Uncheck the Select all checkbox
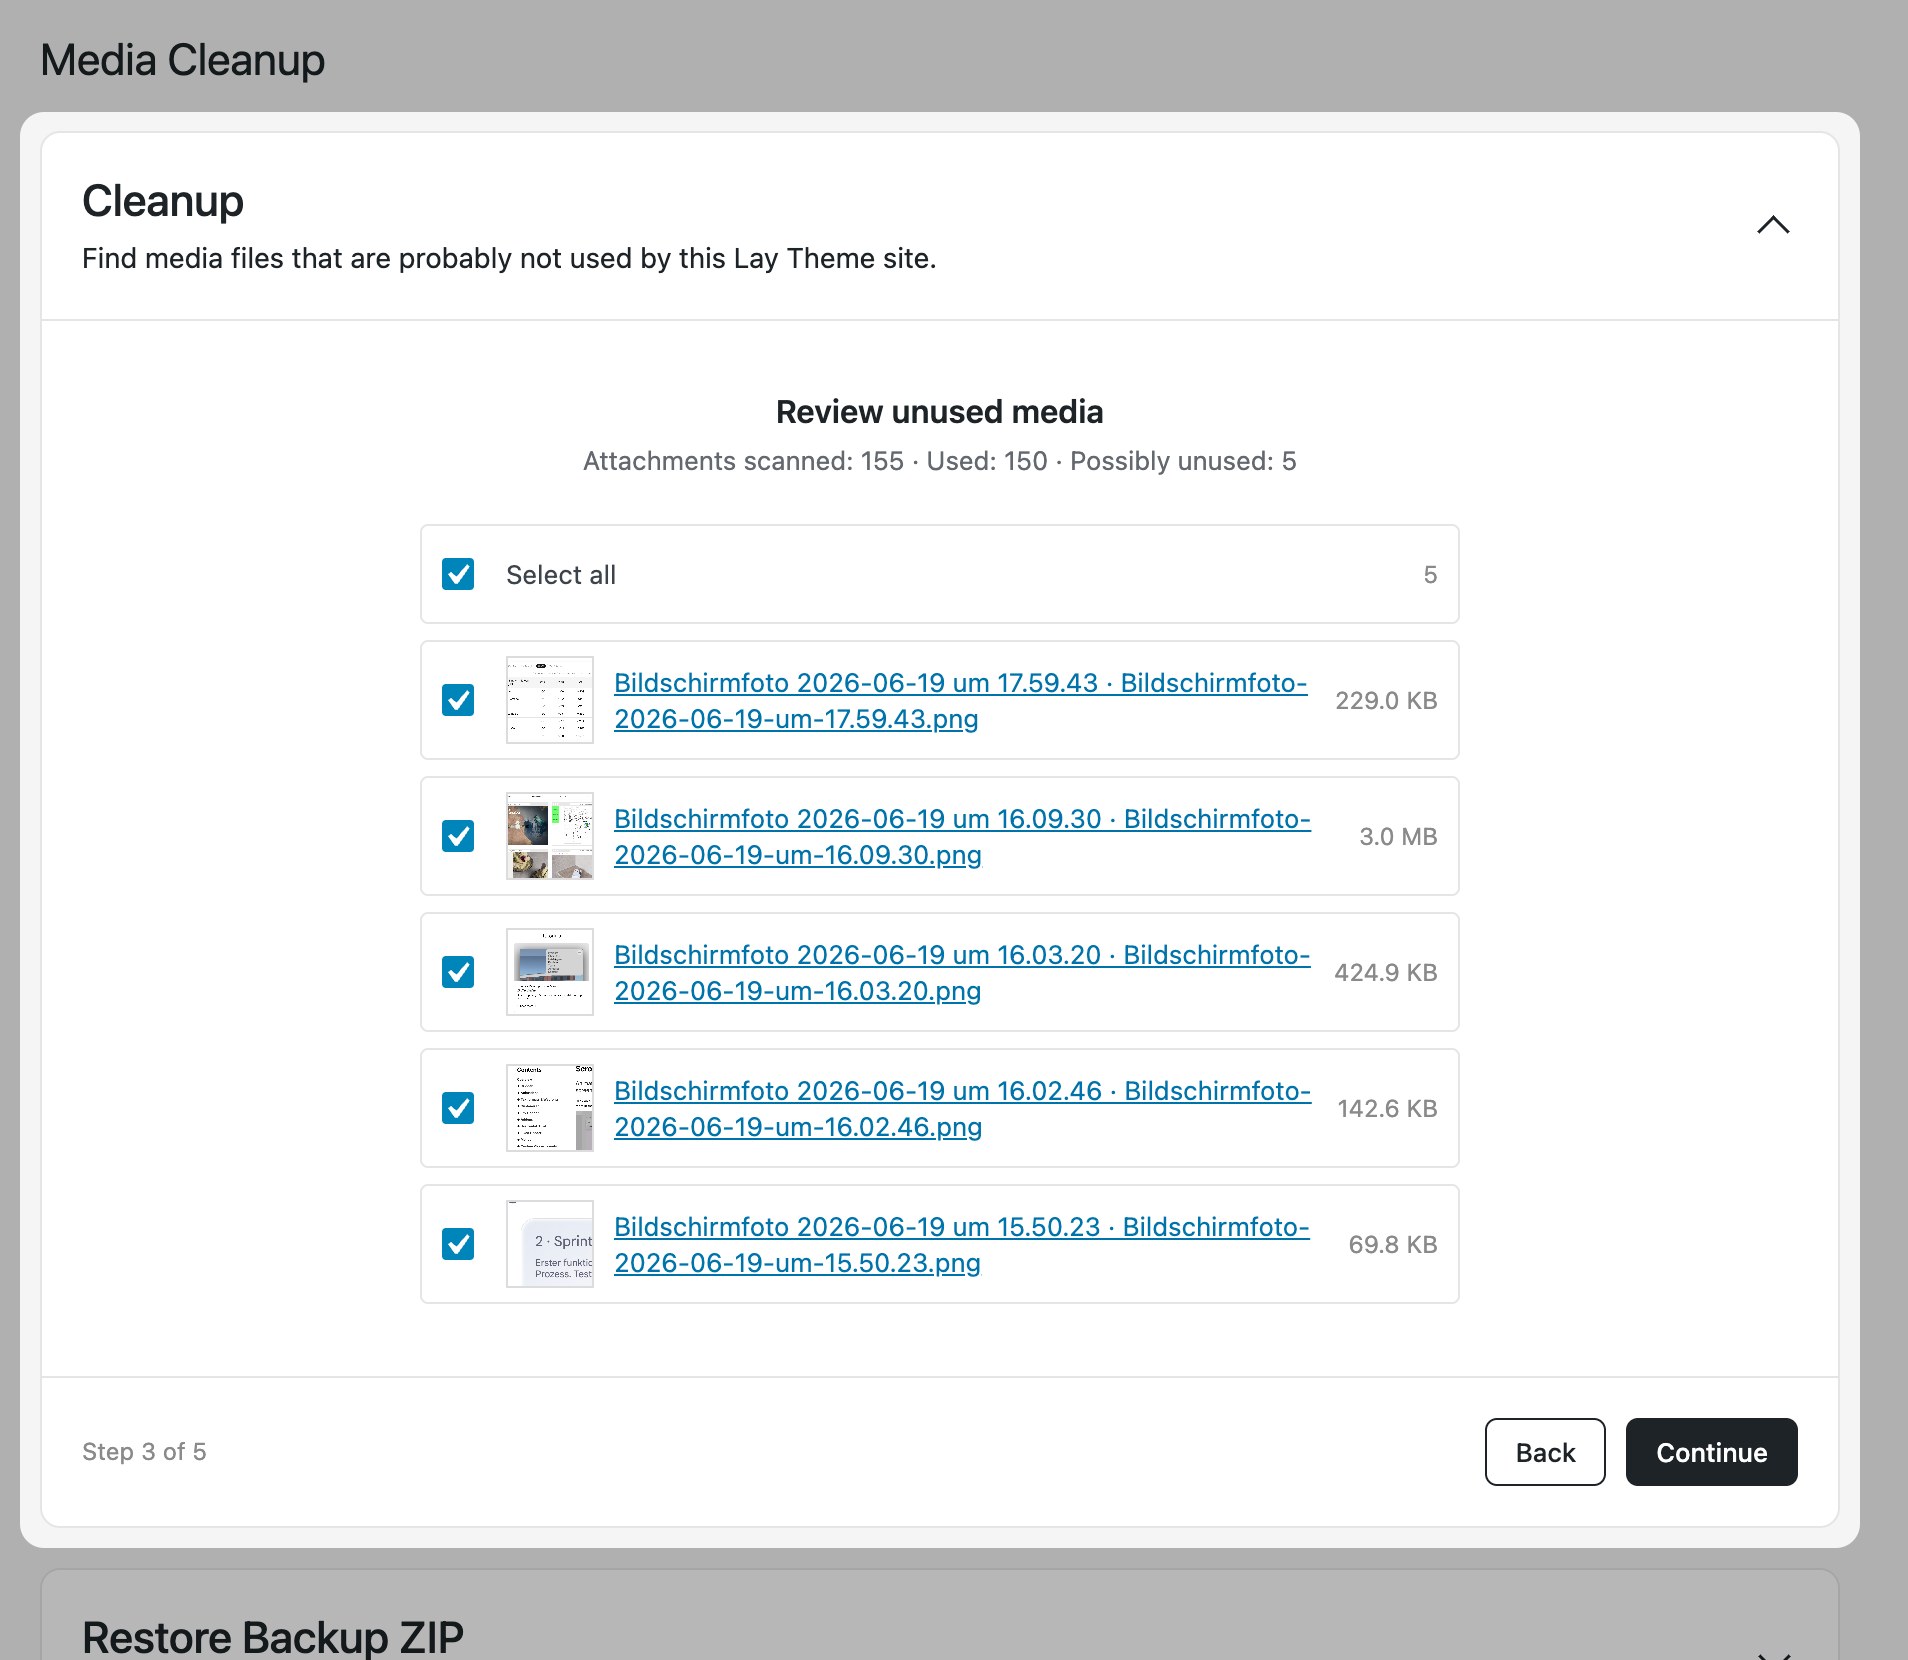Image resolution: width=1908 pixels, height=1660 pixels. 458,574
